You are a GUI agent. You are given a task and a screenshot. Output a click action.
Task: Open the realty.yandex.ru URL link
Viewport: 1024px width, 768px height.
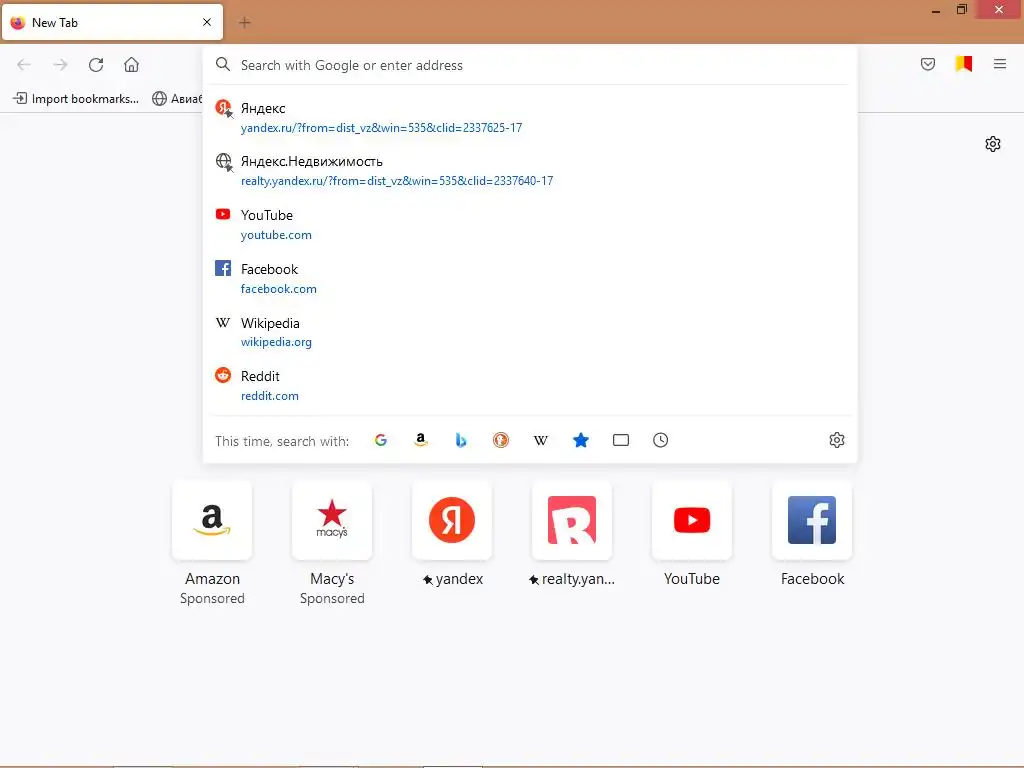397,181
